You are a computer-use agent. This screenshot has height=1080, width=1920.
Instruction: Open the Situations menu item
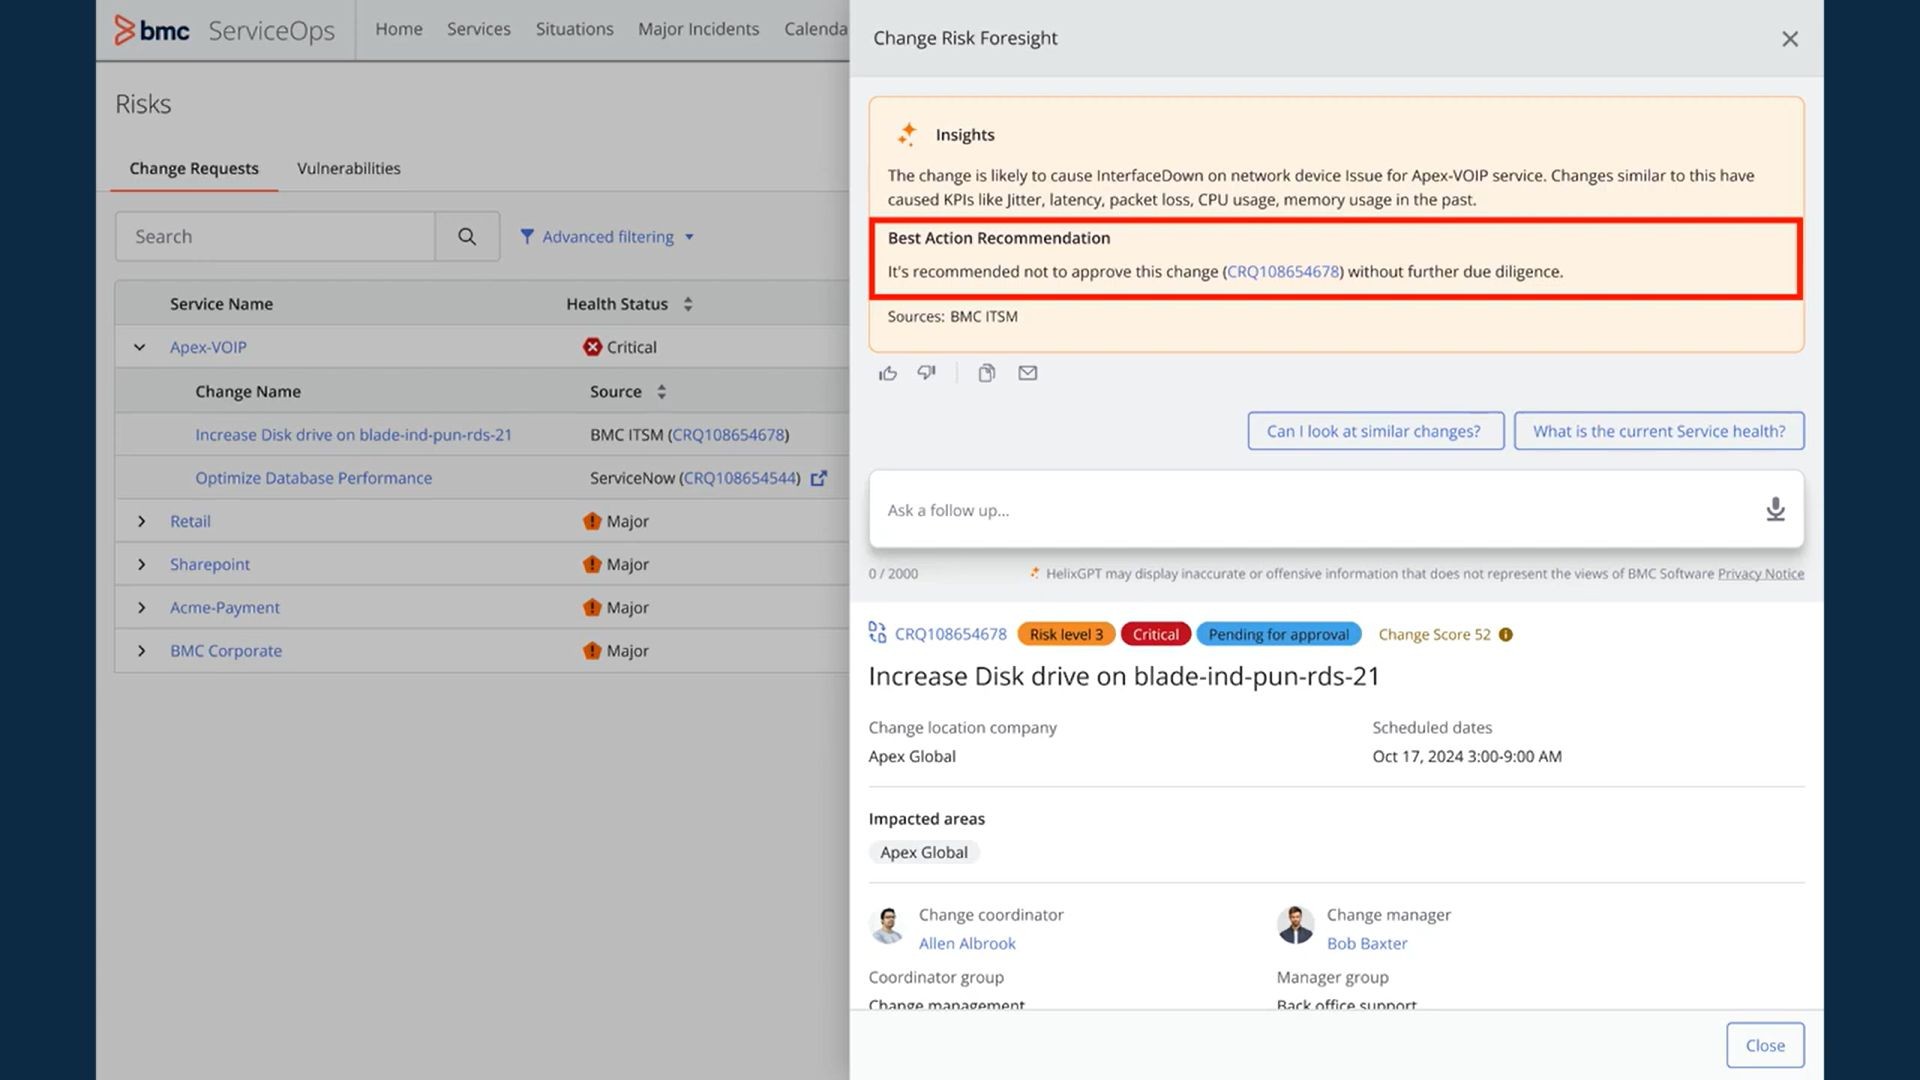pos(574,29)
